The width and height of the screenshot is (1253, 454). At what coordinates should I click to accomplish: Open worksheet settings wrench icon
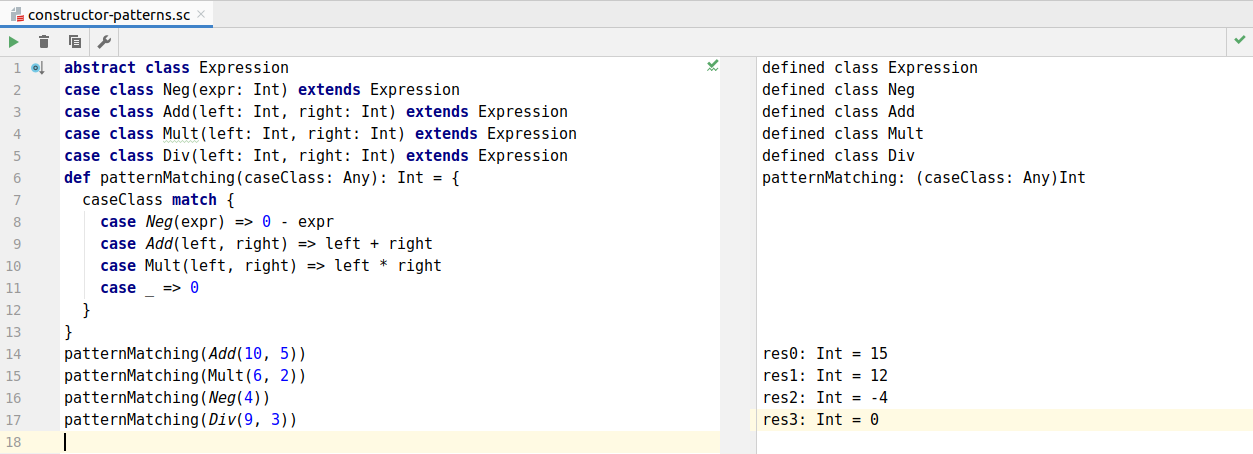(x=104, y=41)
